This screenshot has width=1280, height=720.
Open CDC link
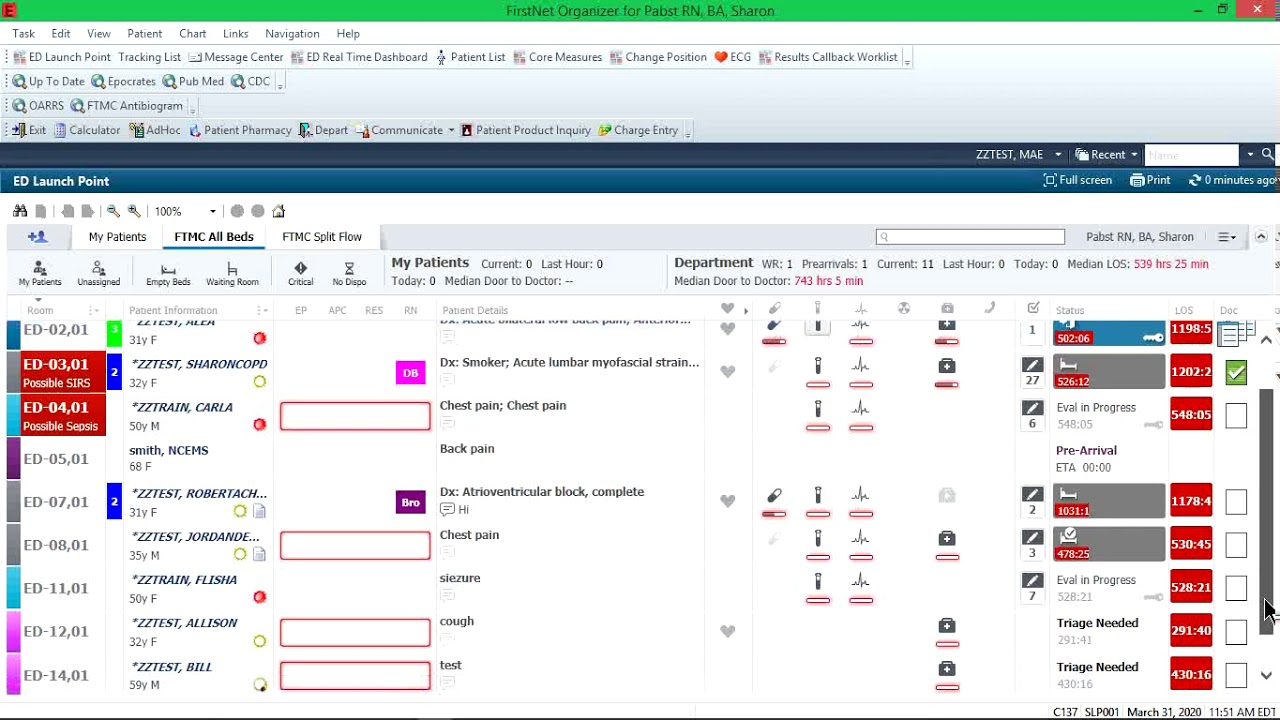251,81
